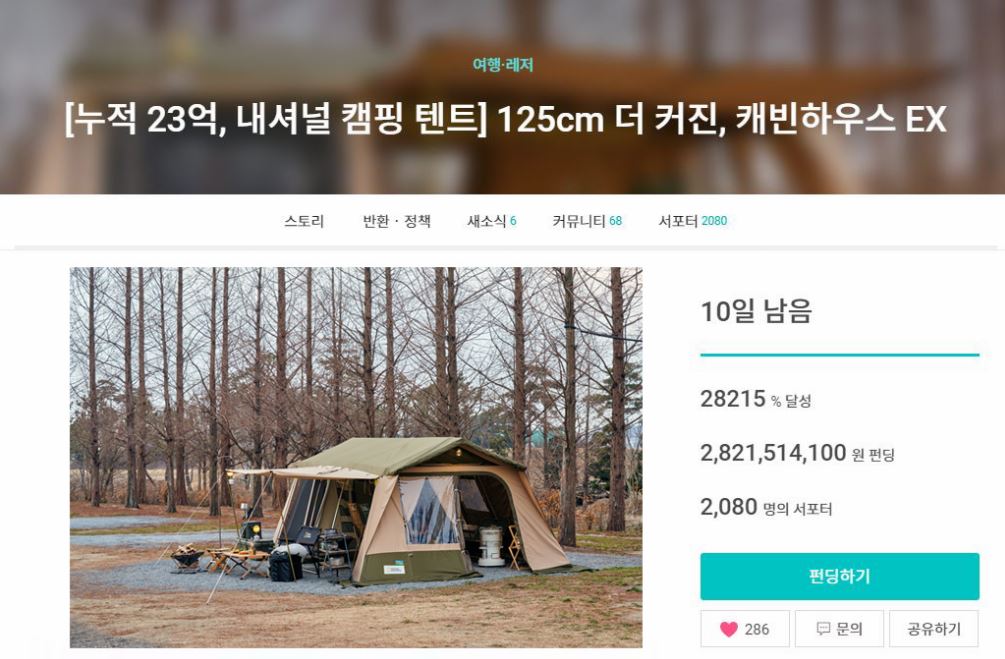Click the 10일 남음 text

click(756, 312)
